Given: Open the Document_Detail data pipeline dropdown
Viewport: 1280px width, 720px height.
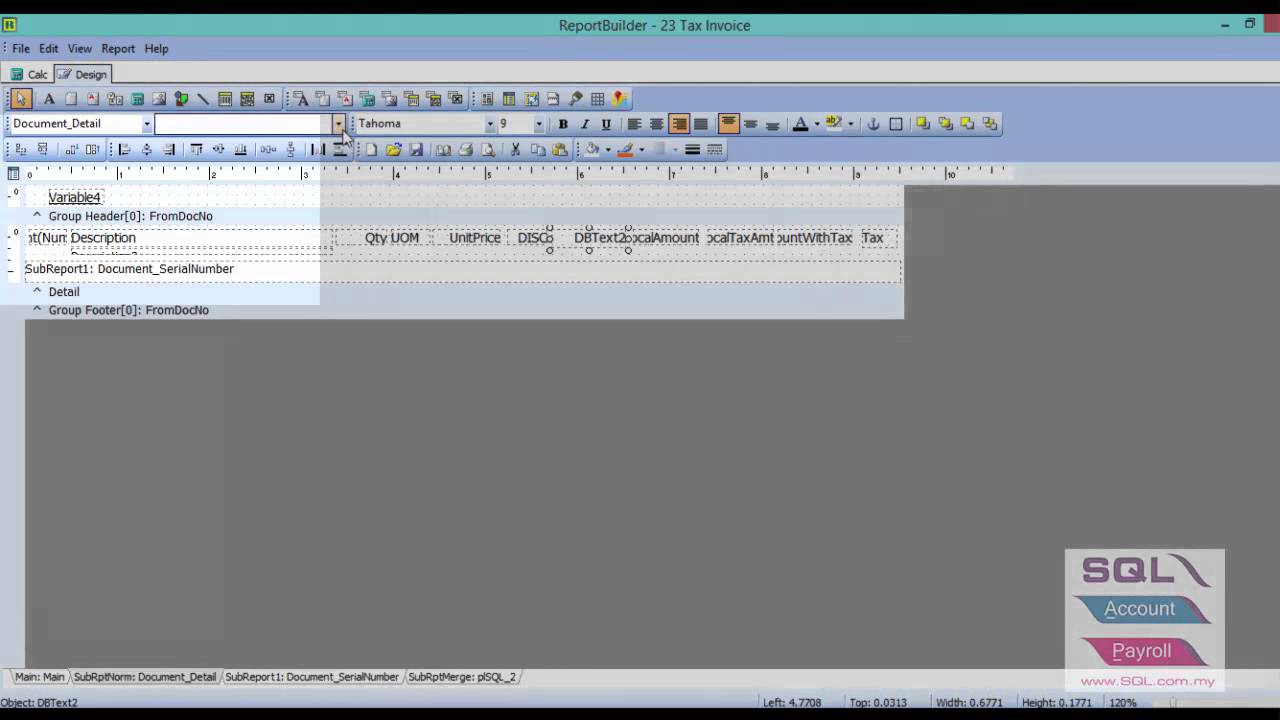Looking at the screenshot, I should (x=146, y=124).
